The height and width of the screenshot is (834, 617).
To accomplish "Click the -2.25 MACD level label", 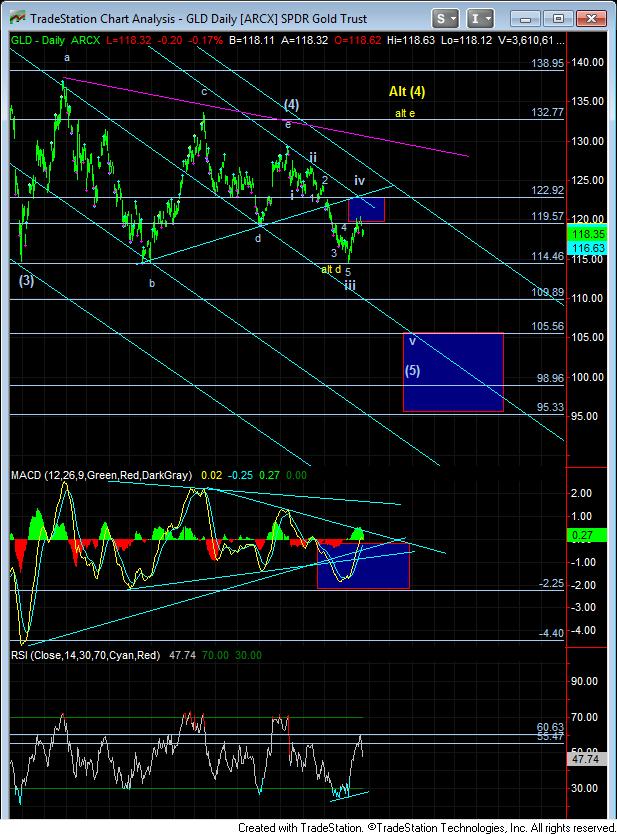I will click(551, 583).
